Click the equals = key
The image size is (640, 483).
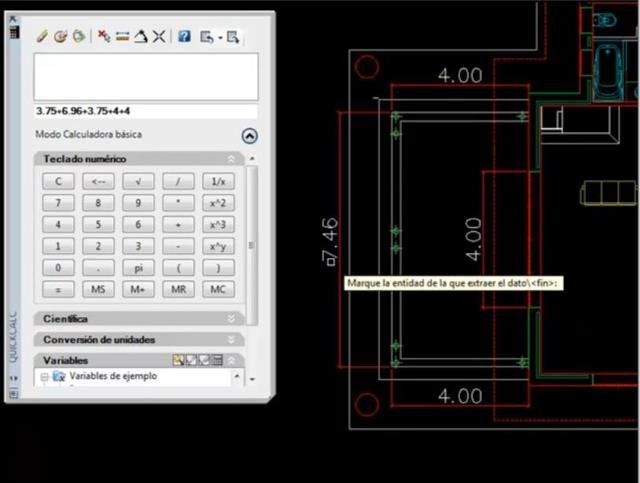click(x=58, y=289)
